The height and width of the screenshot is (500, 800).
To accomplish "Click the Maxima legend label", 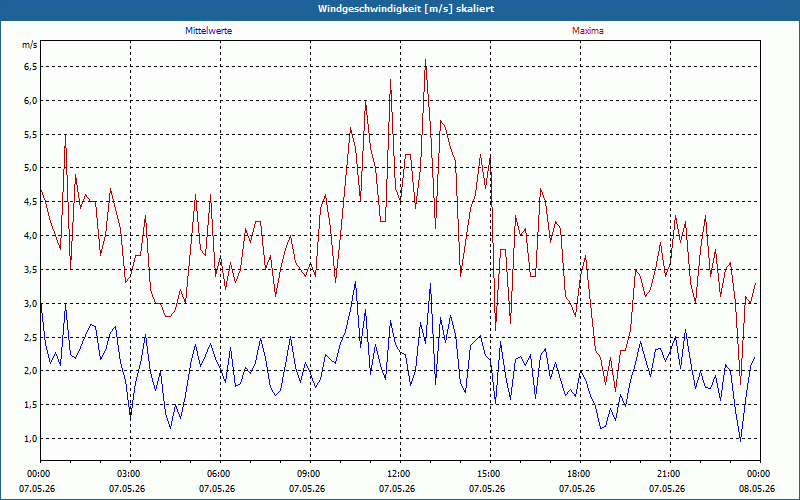I will point(587,31).
